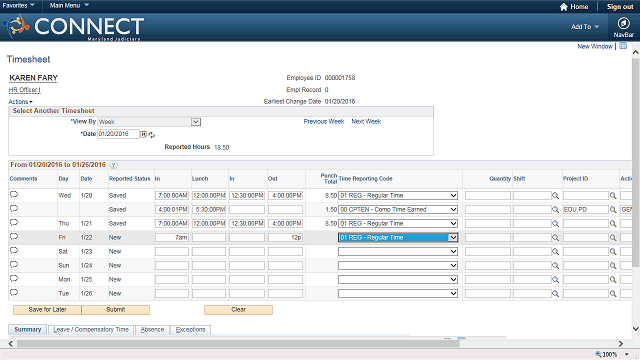The image size is (640, 360).
Task: Open the Main Menu
Action: 69,5
